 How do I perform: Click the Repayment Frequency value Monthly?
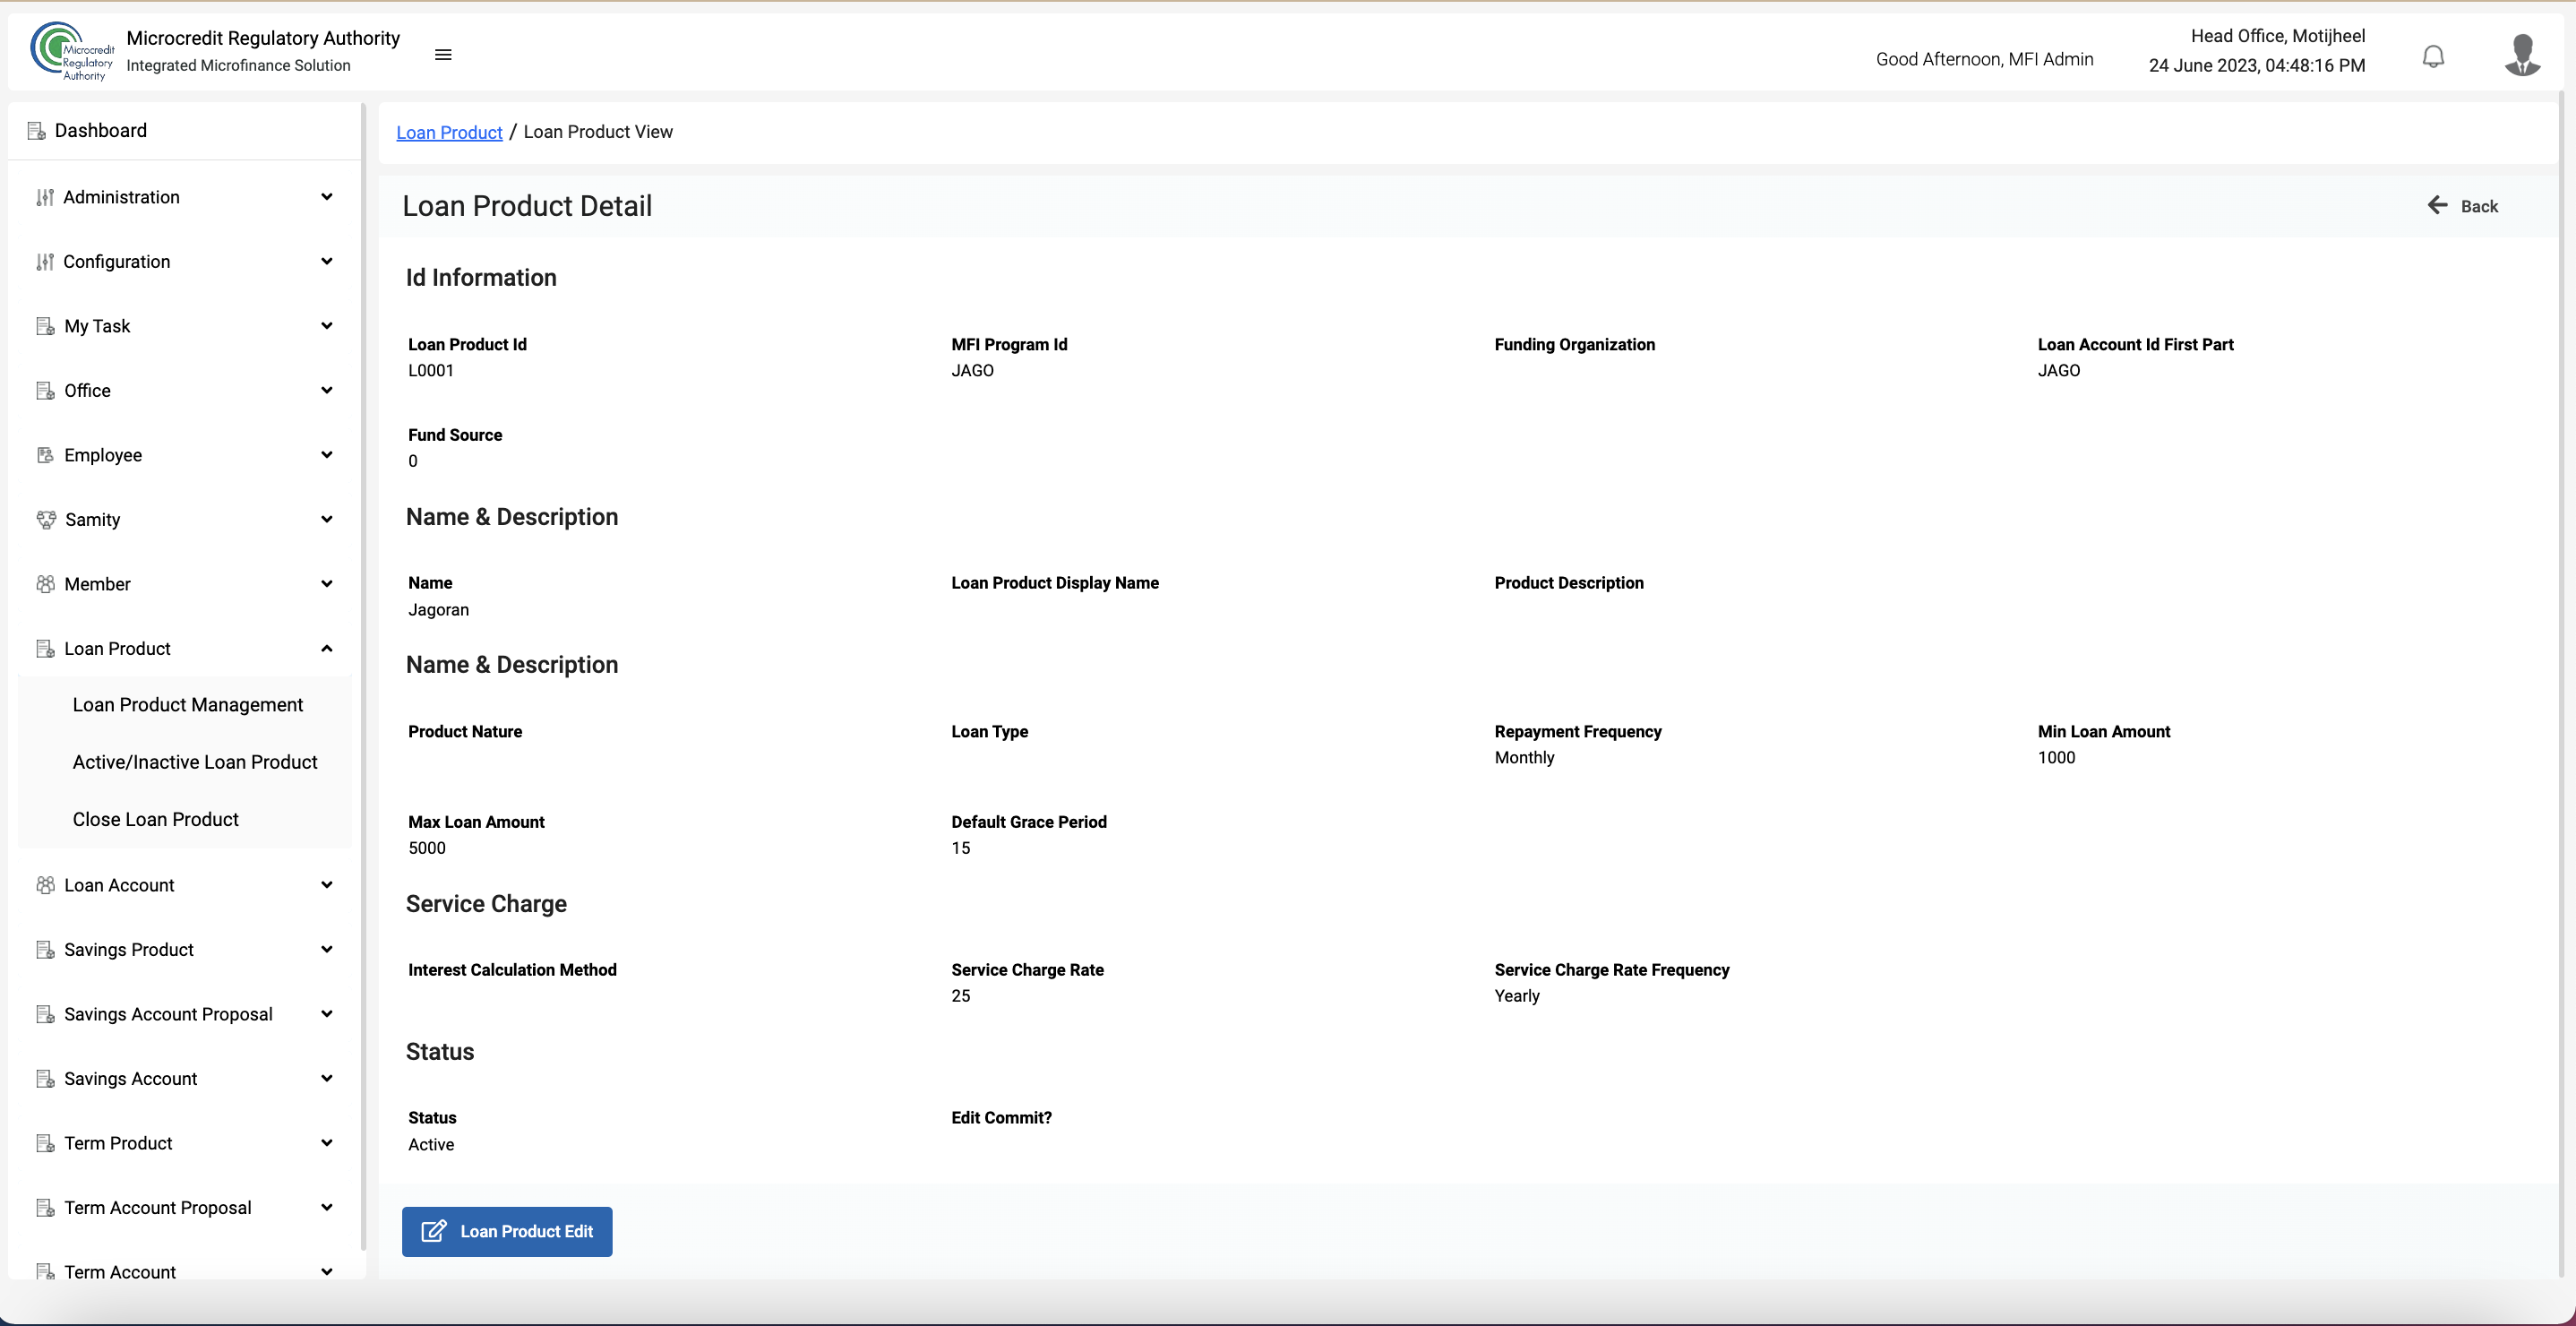[x=1524, y=757]
